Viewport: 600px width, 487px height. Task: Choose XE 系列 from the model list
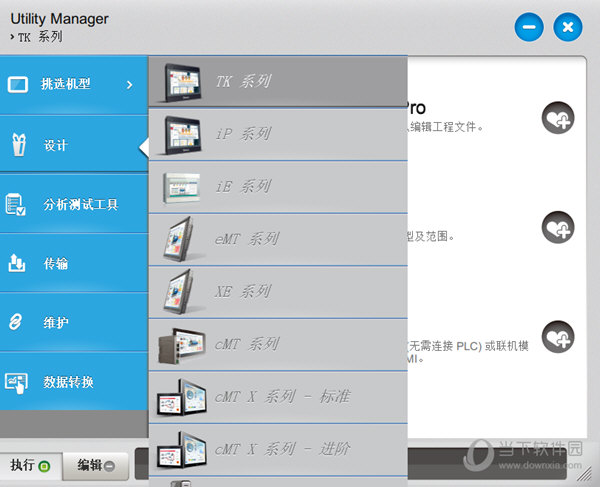[278, 292]
